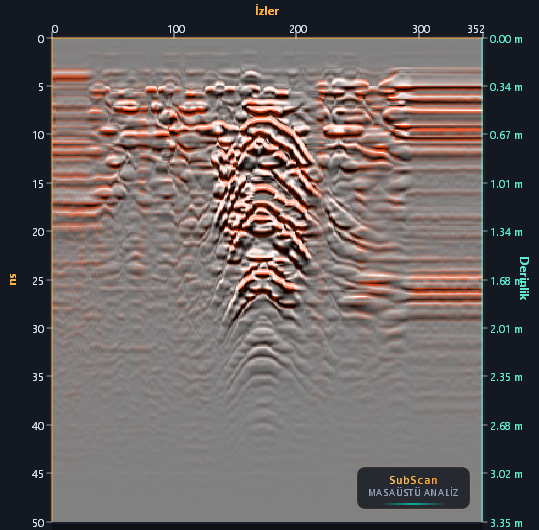The image size is (539, 530).
Task: Click depth label "3.02 m"
Action: tap(506, 474)
